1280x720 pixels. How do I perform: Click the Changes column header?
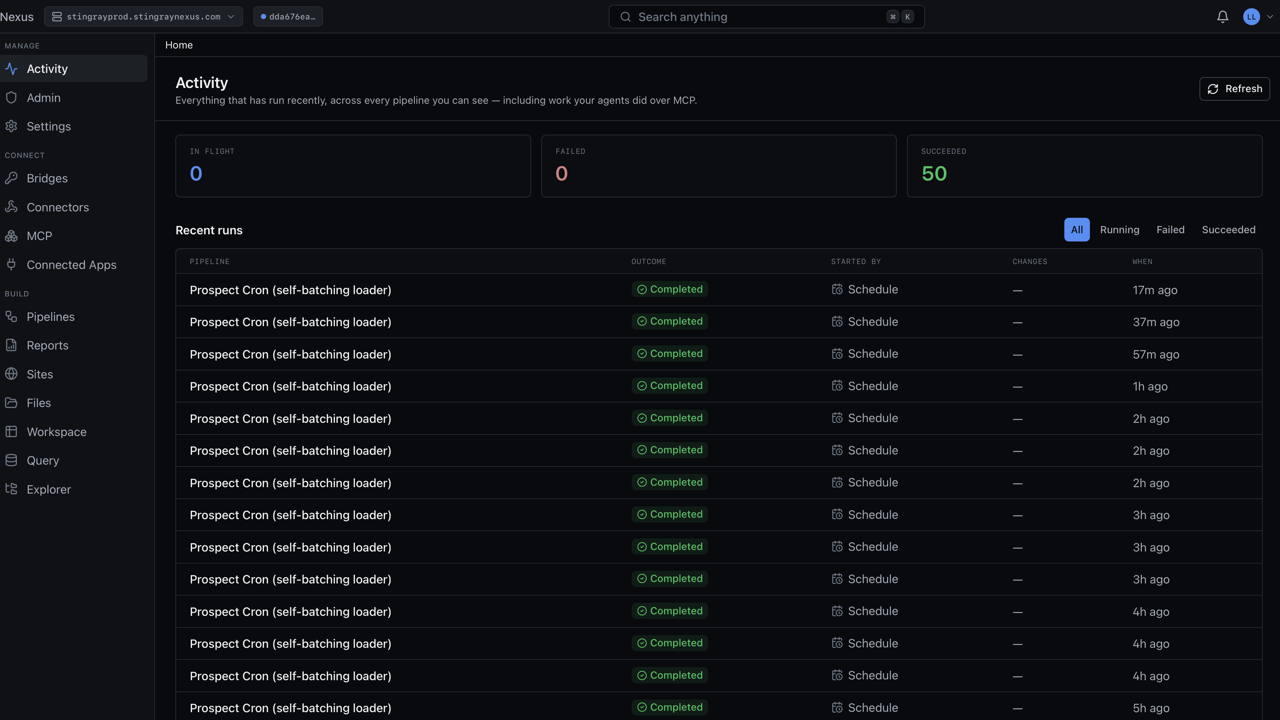coord(1029,262)
